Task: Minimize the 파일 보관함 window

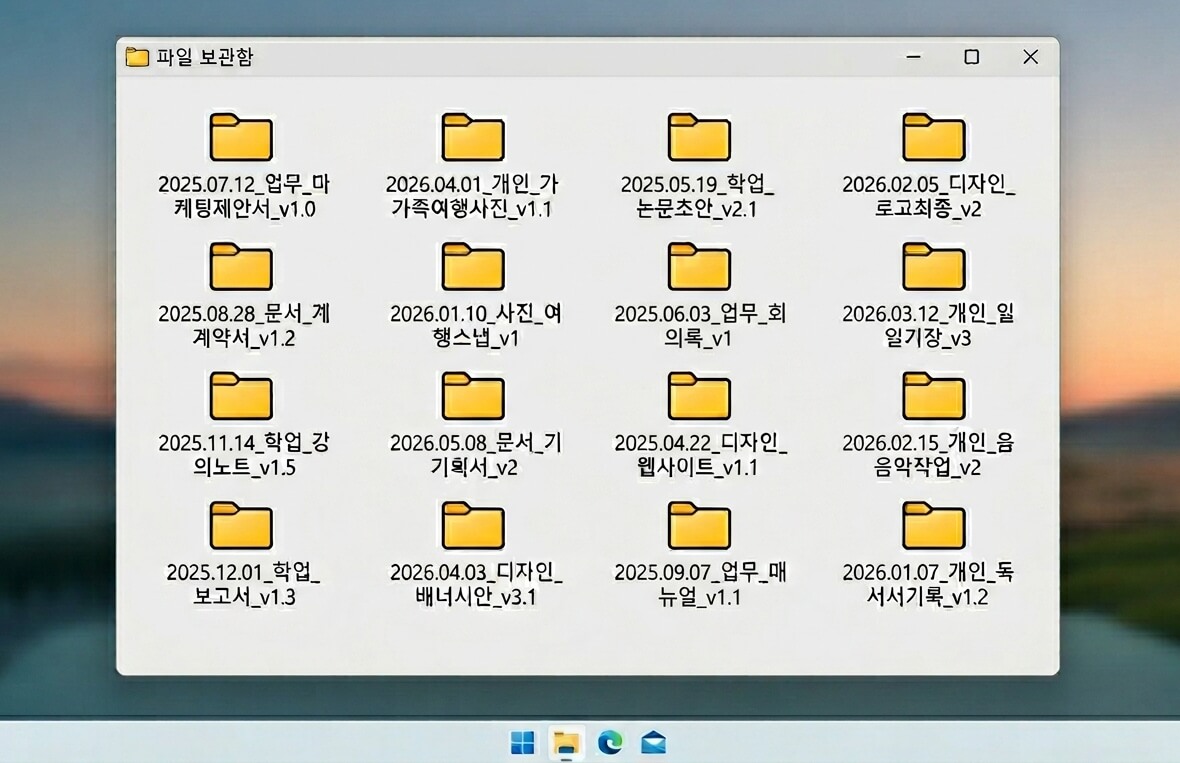Action: tap(914, 57)
